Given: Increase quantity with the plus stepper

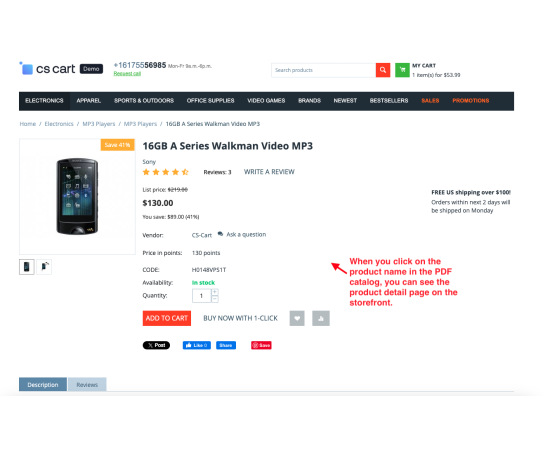Looking at the screenshot, I should (x=215, y=292).
